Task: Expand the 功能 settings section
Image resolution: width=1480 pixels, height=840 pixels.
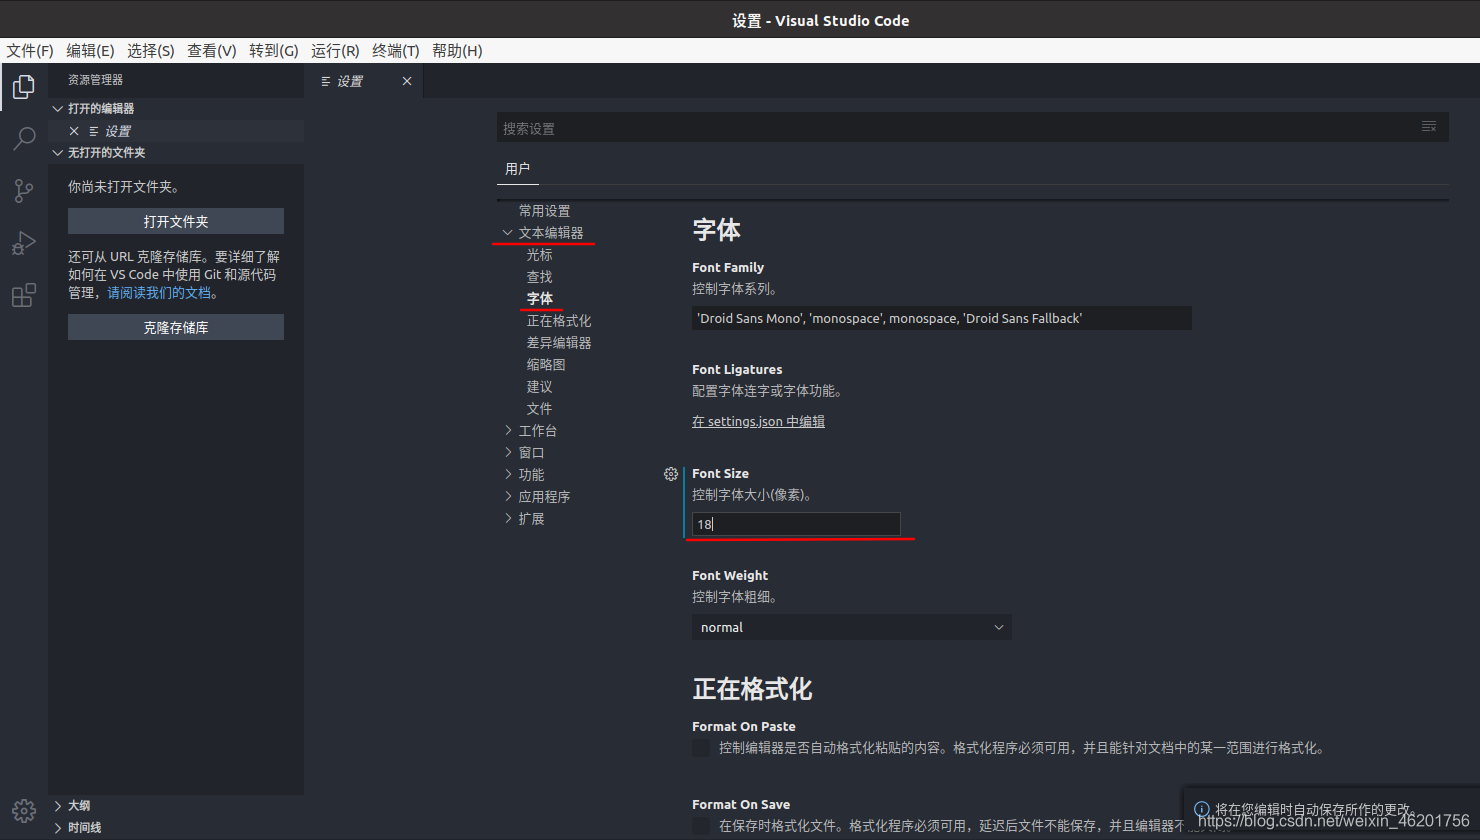Action: [x=508, y=475]
